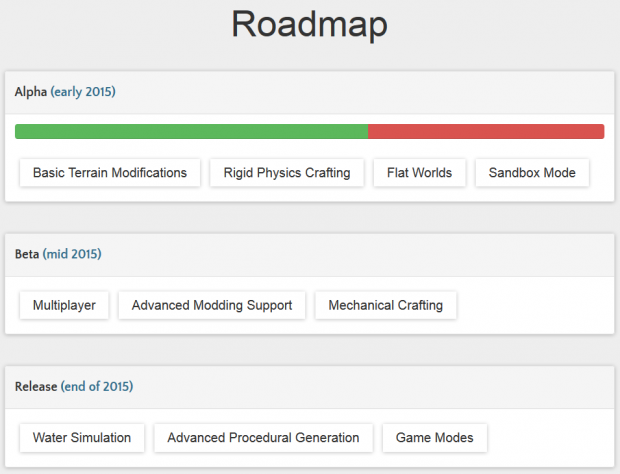Select the Rigid Physics Crafting item

[x=287, y=173]
